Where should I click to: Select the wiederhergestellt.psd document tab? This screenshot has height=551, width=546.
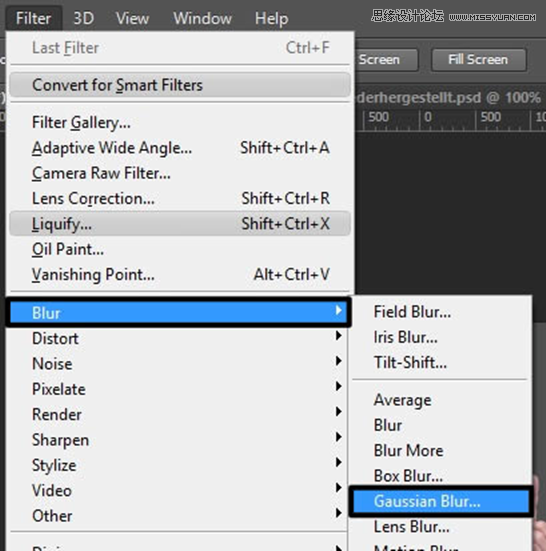[448, 97]
